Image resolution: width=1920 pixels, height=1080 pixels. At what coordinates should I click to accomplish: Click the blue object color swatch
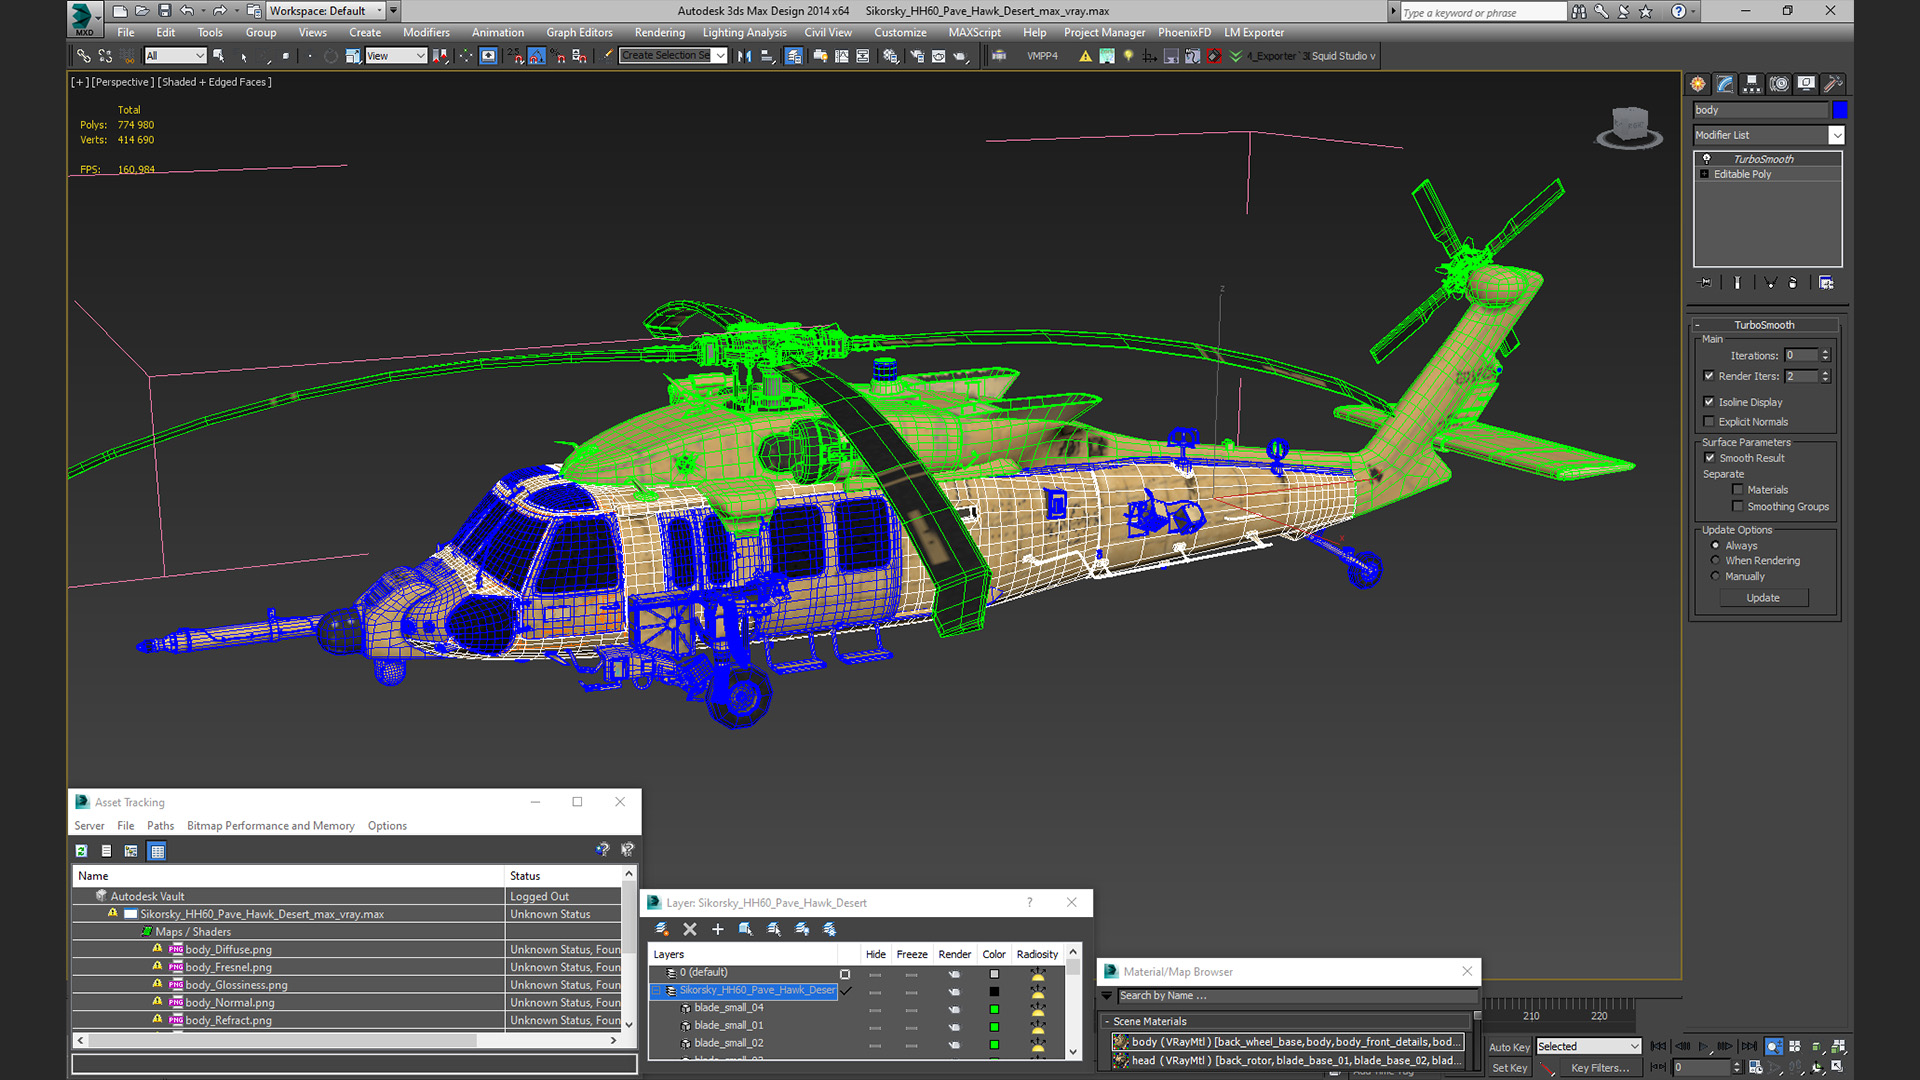click(1839, 110)
